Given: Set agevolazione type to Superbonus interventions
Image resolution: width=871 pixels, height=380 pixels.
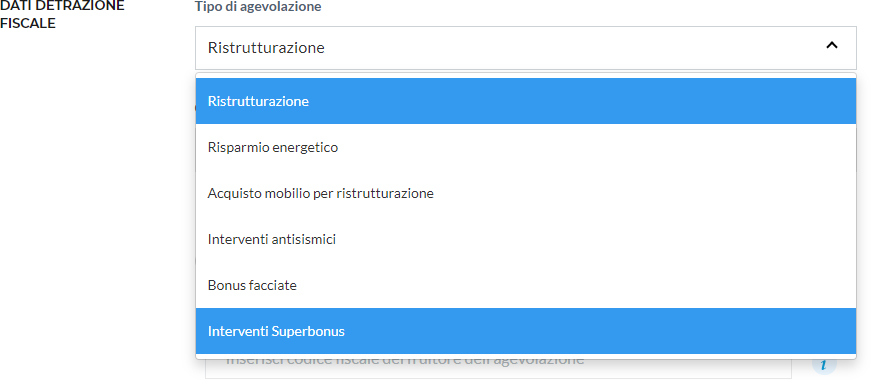Looking at the screenshot, I should (x=525, y=331).
